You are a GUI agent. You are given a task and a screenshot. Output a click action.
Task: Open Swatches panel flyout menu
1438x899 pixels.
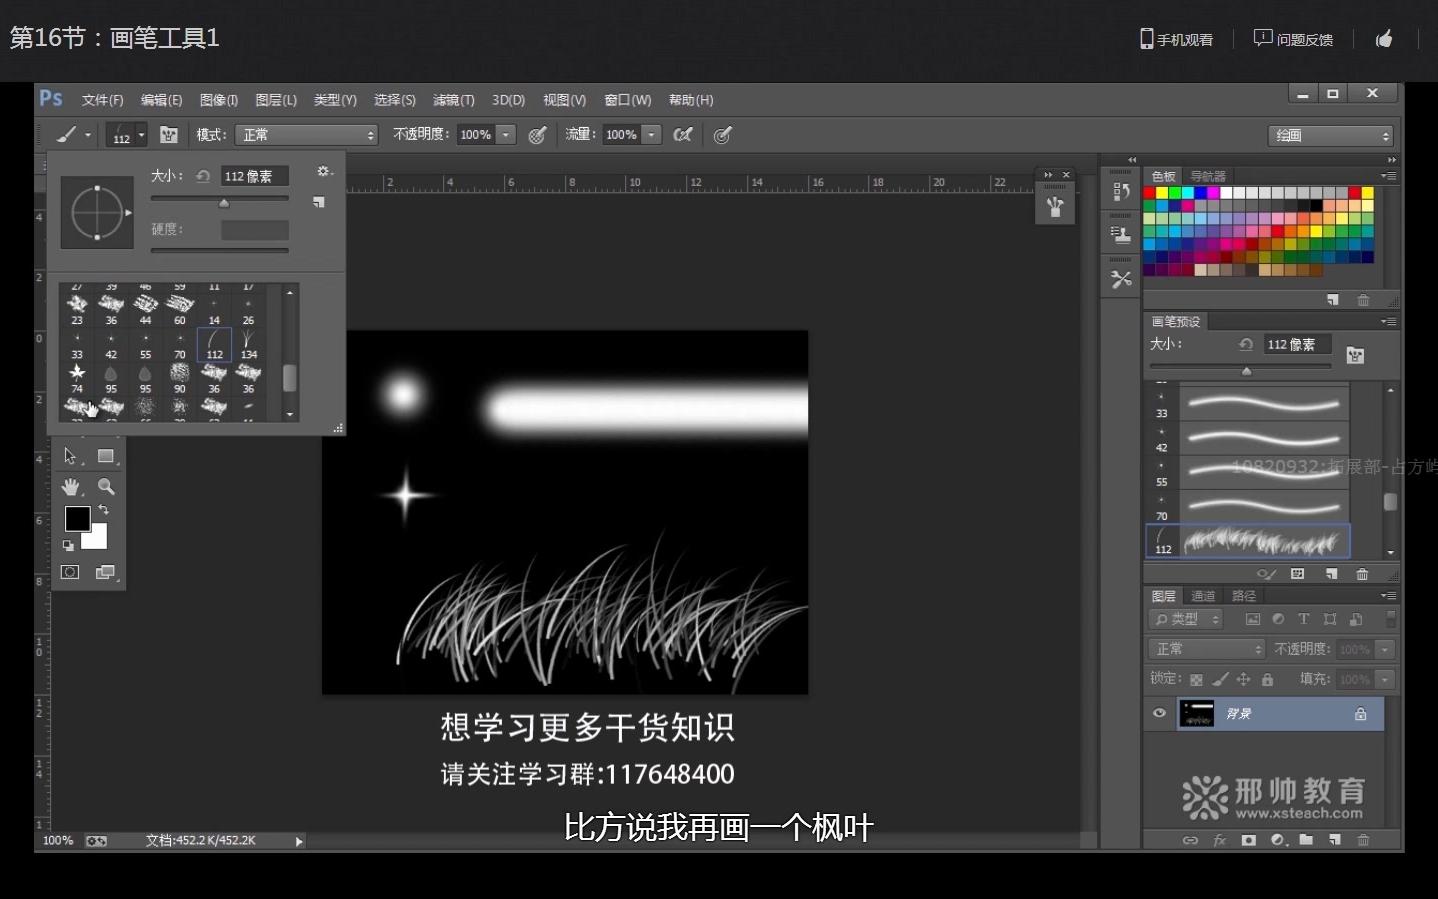1389,176
